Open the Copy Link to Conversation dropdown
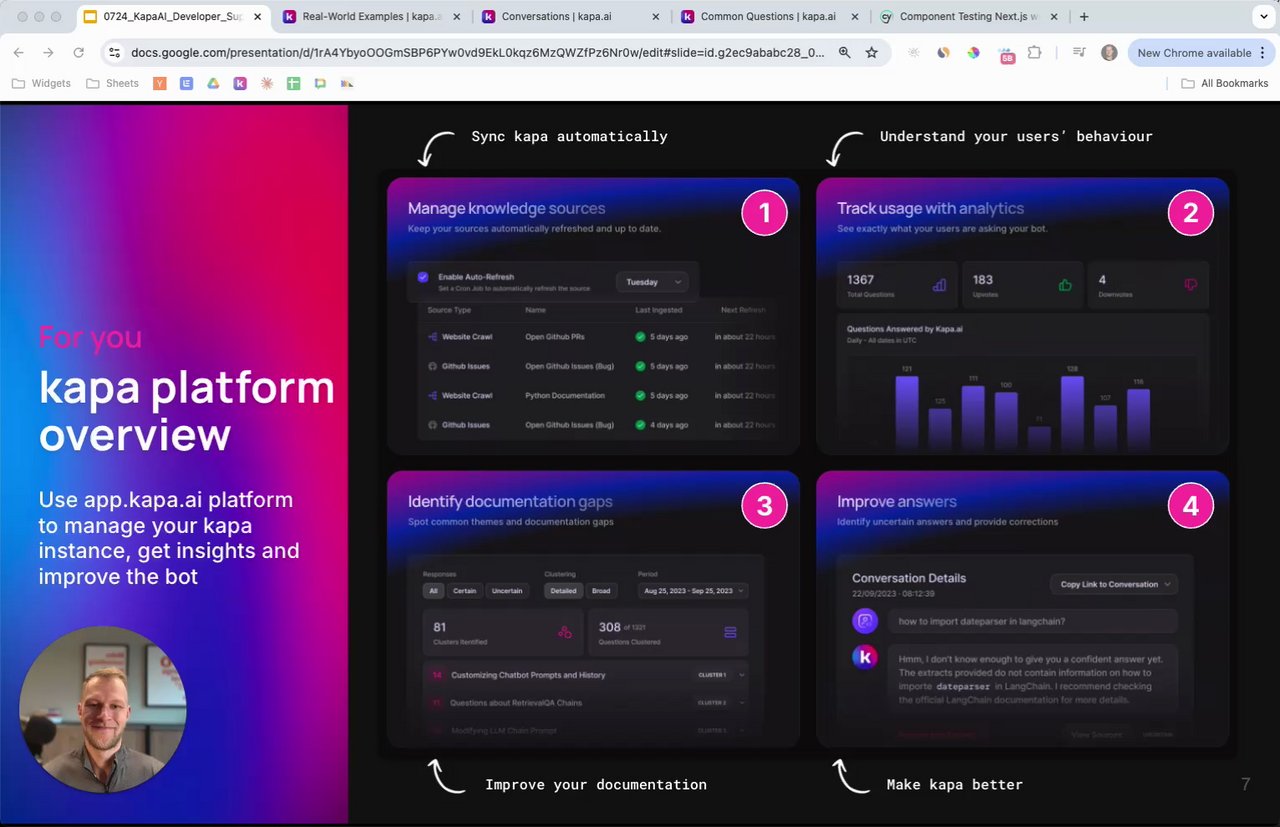1280x827 pixels. tap(1115, 584)
